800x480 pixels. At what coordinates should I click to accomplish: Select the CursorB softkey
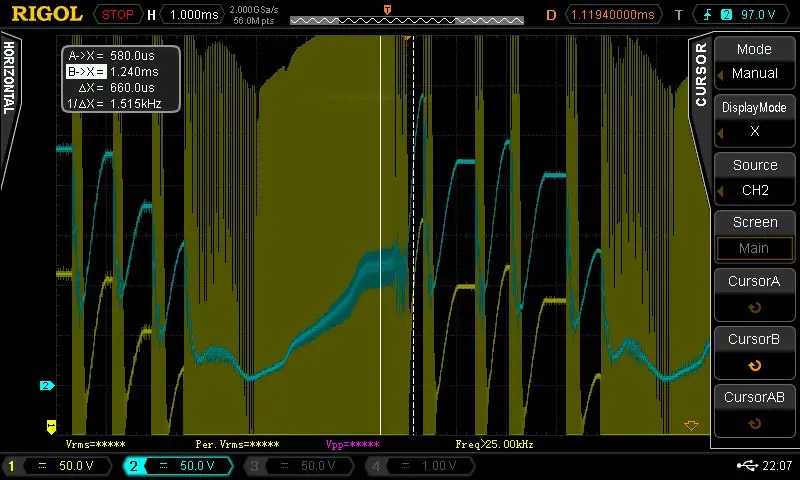click(x=754, y=352)
